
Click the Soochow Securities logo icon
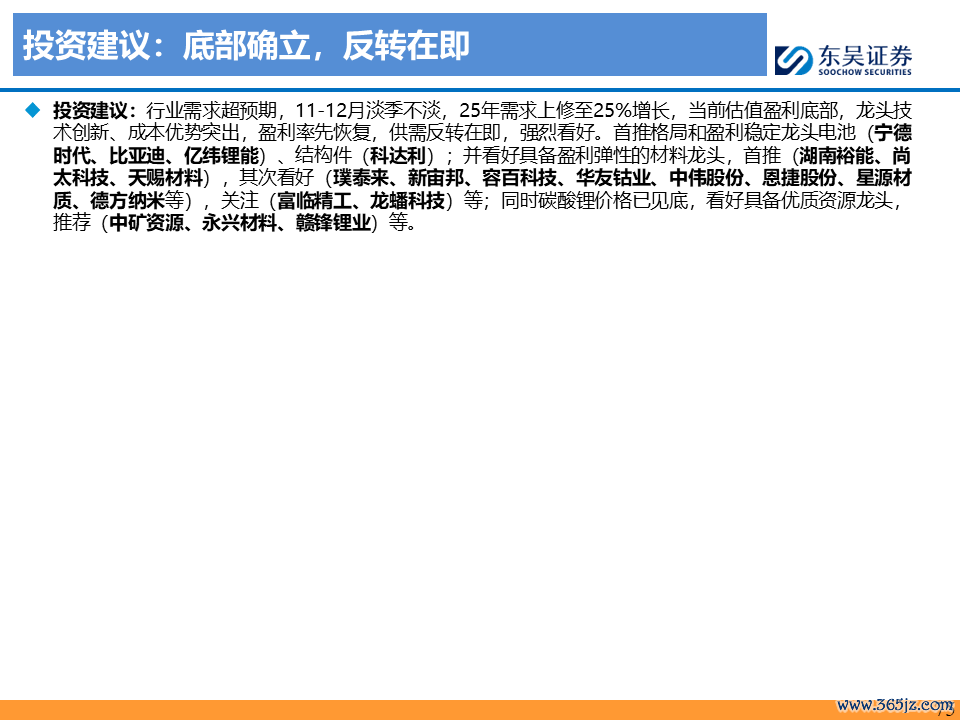point(793,61)
